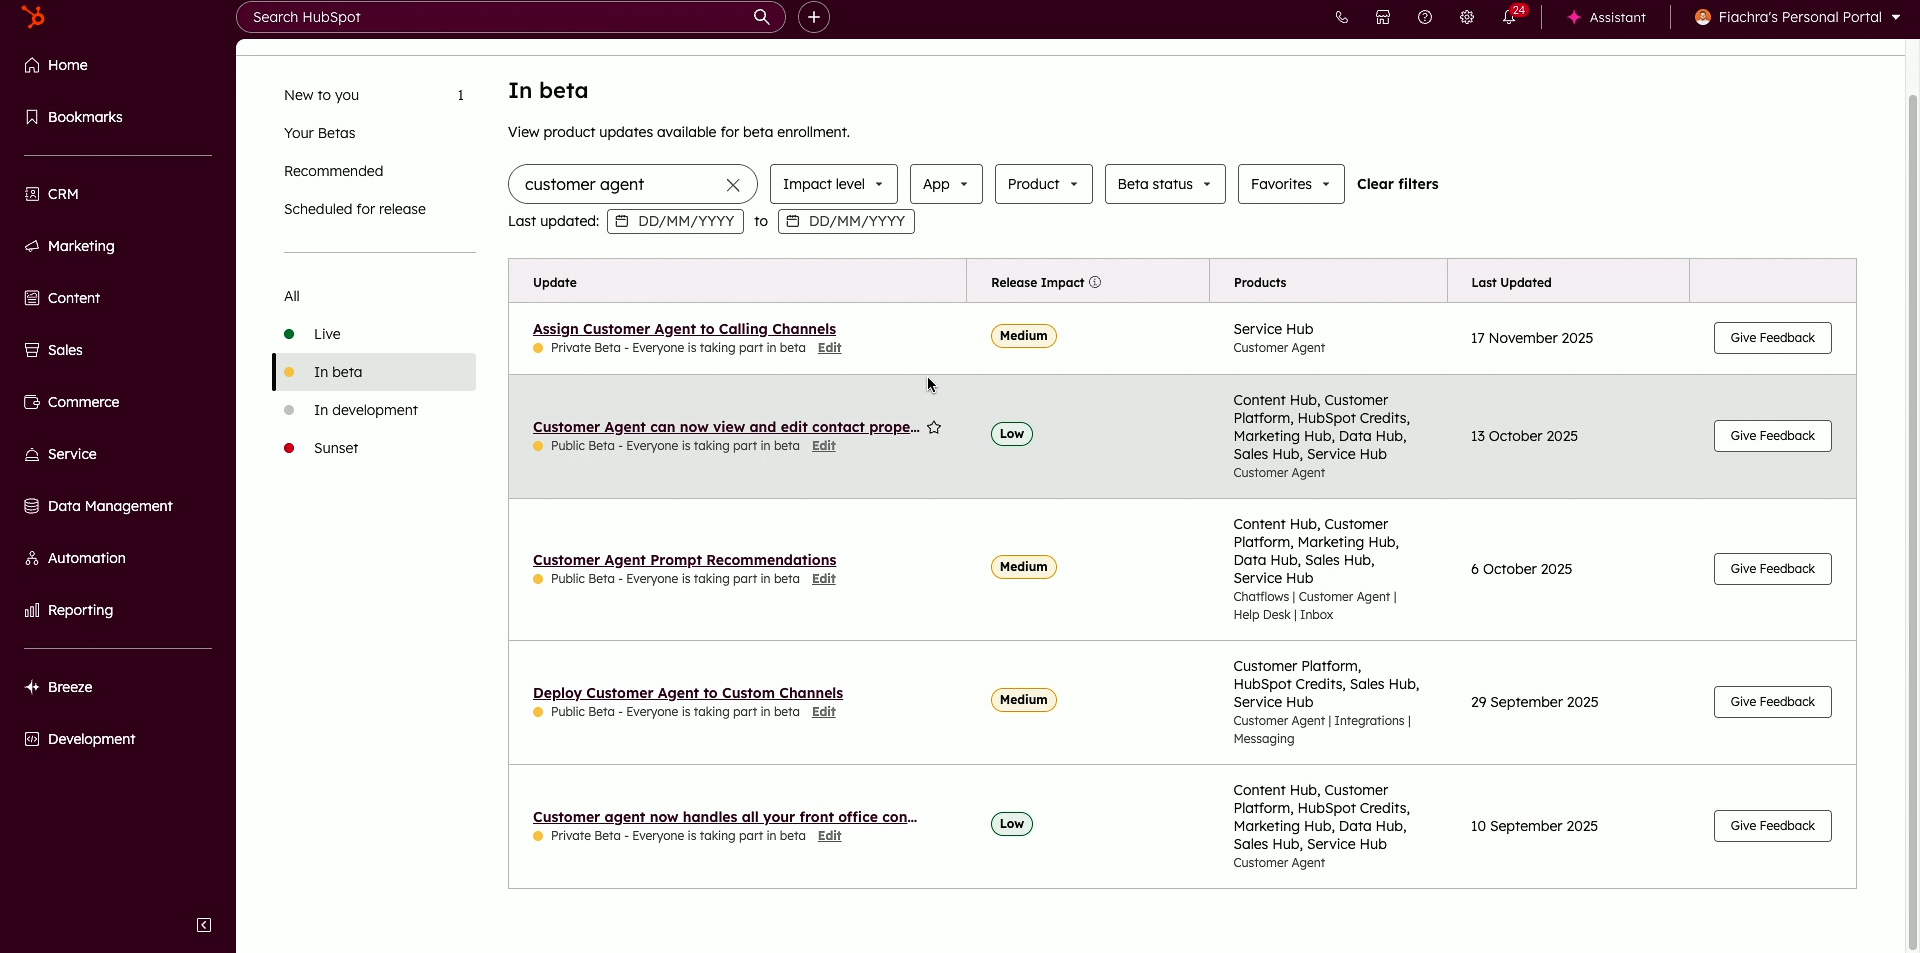This screenshot has width=1920, height=953.
Task: Clear the customer agent search text
Action: [733, 185]
